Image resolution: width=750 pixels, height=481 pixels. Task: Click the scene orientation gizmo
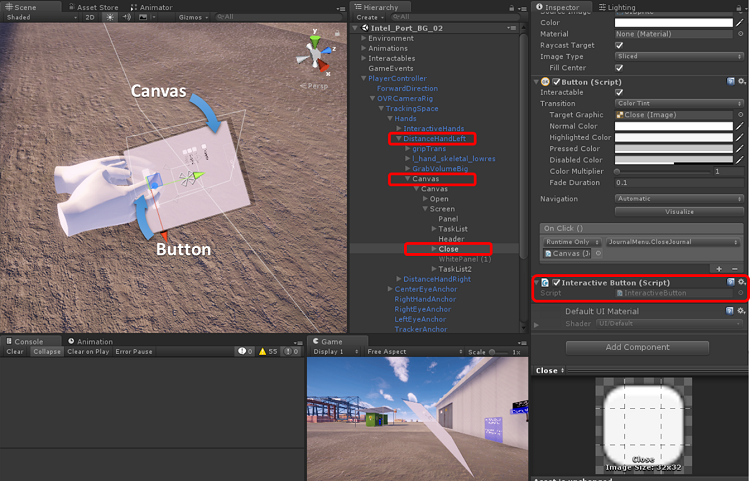(x=314, y=54)
